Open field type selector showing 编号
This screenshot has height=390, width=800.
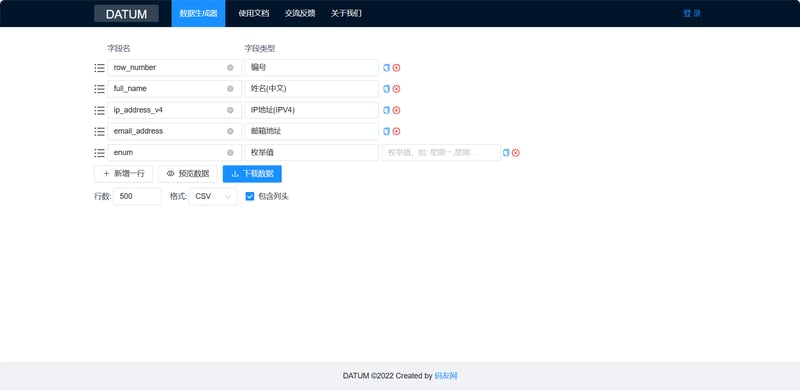point(312,67)
